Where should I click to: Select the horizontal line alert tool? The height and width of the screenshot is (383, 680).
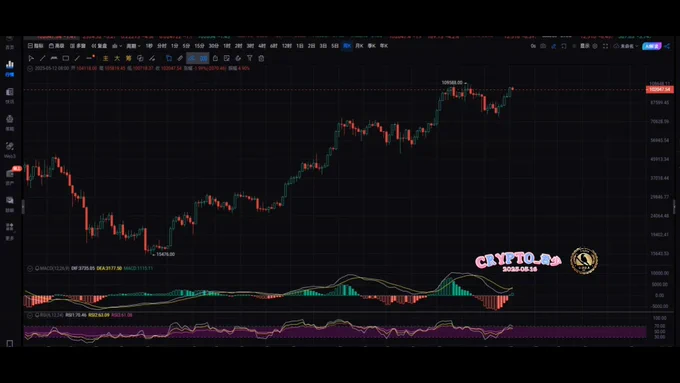pos(90,58)
